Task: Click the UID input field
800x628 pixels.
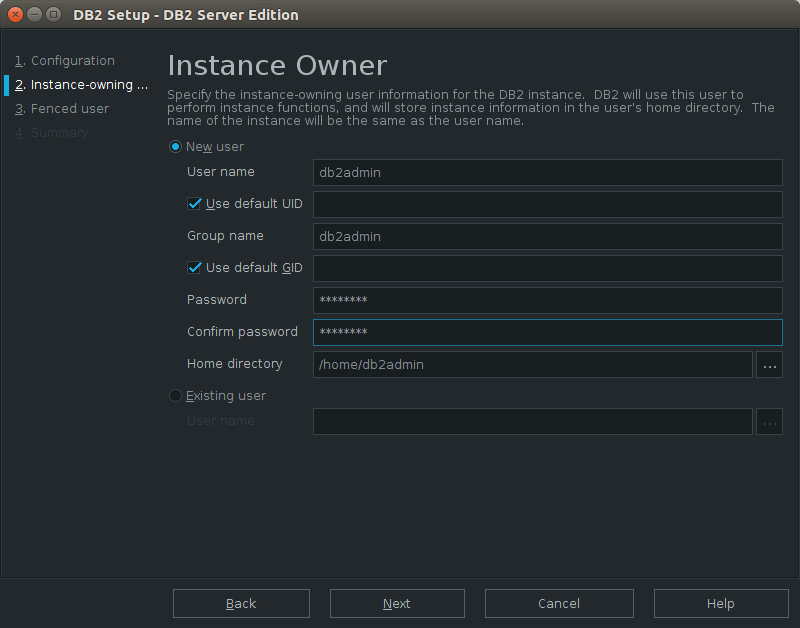Action: click(x=547, y=205)
